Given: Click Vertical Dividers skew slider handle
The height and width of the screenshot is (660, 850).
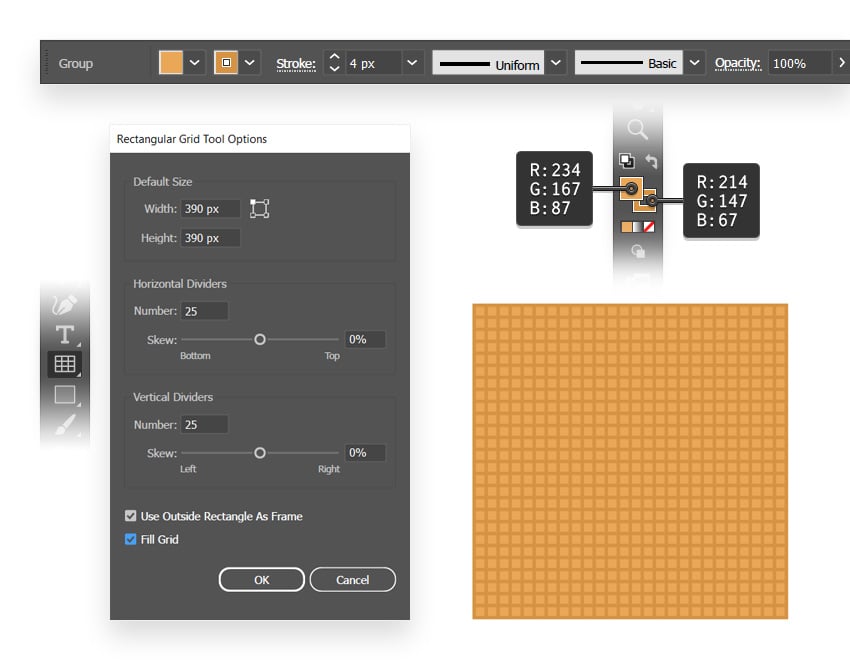Looking at the screenshot, I should (x=260, y=453).
